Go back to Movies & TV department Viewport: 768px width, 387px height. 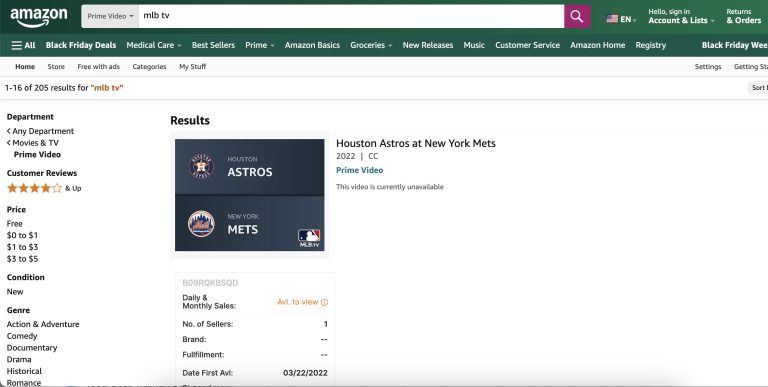33,143
